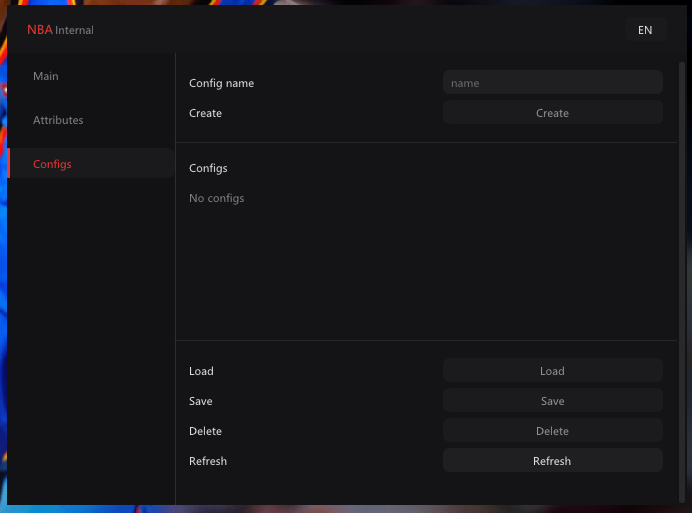Screen dimensions: 692x513
Task: Click the Load config button
Action: tap(553, 371)
